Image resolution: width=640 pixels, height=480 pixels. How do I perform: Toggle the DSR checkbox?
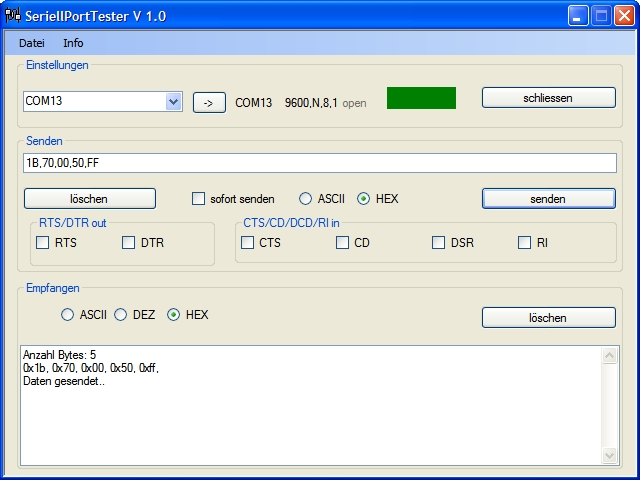pos(438,242)
